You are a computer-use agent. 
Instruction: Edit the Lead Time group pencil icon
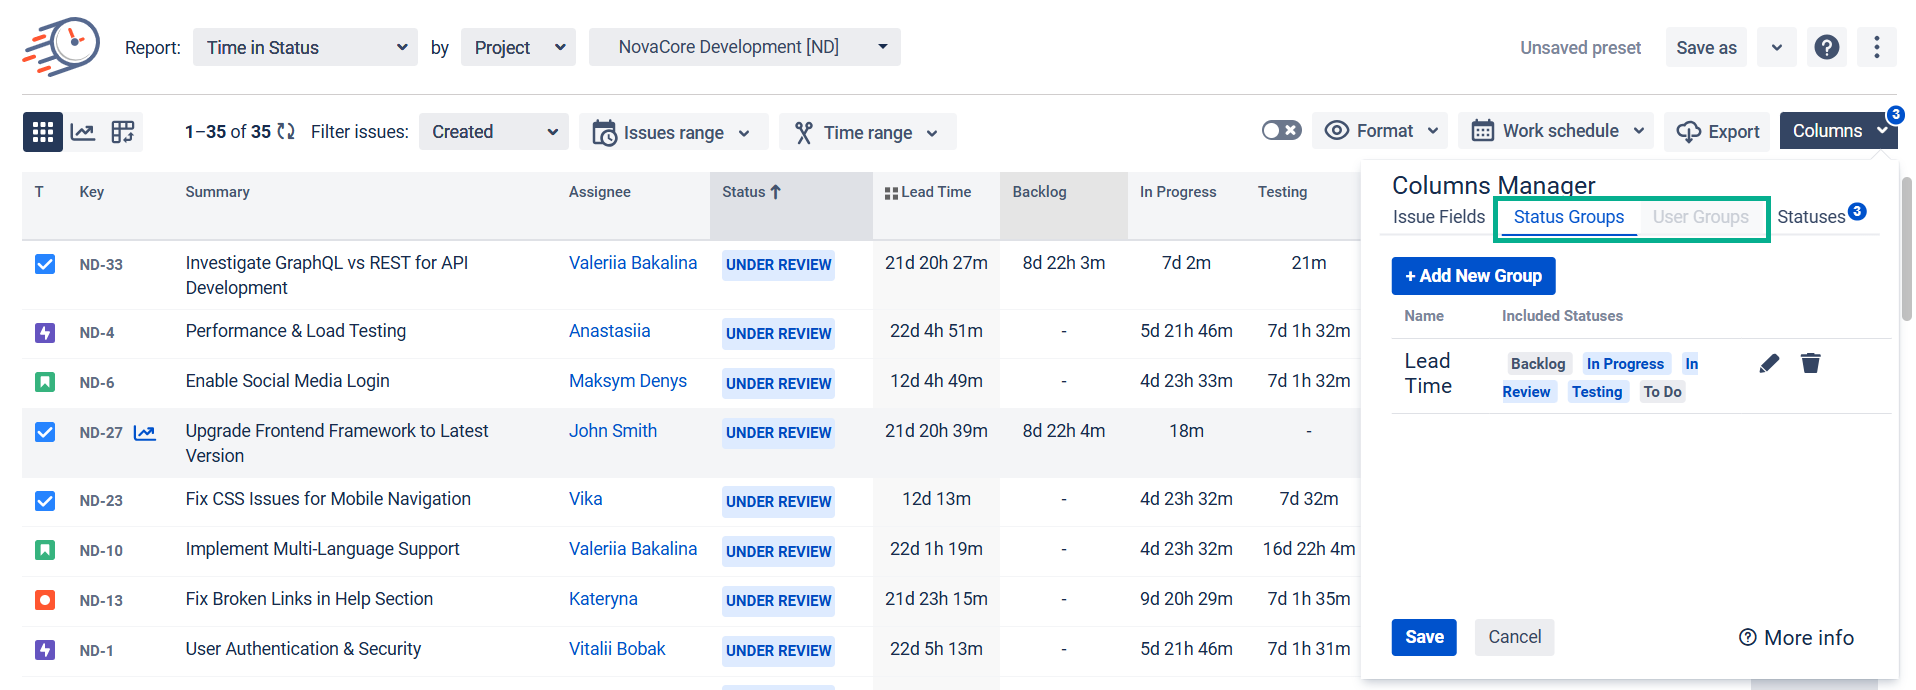1769,363
